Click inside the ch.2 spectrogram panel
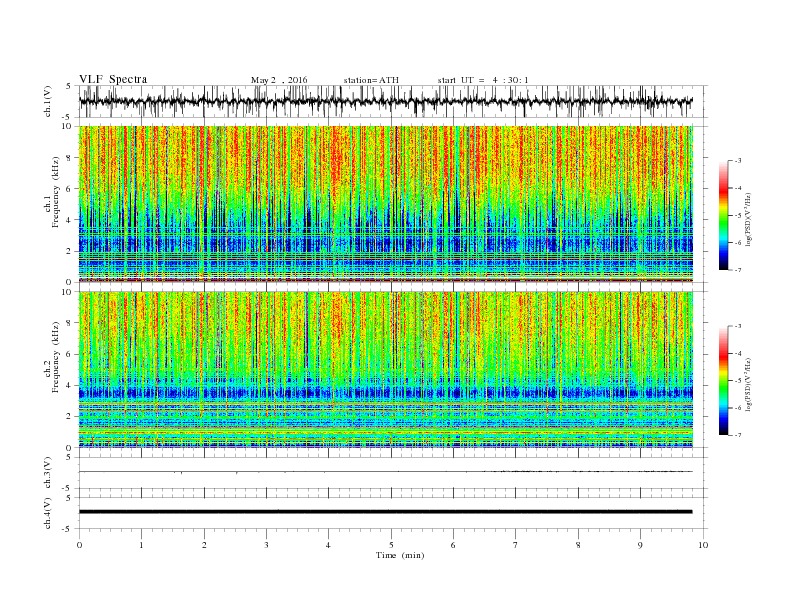The height and width of the screenshot is (612, 792). (x=385, y=370)
